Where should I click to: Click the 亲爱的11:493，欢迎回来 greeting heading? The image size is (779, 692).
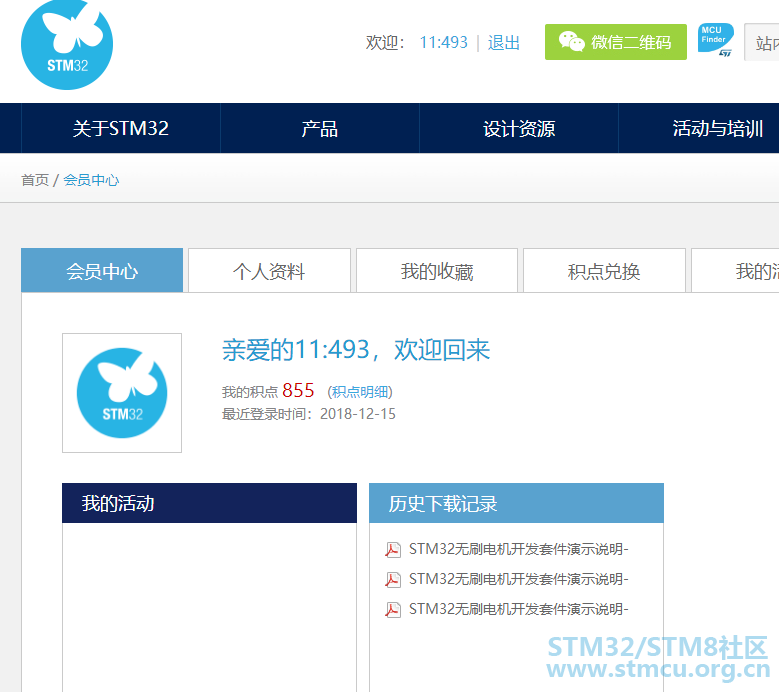356,350
